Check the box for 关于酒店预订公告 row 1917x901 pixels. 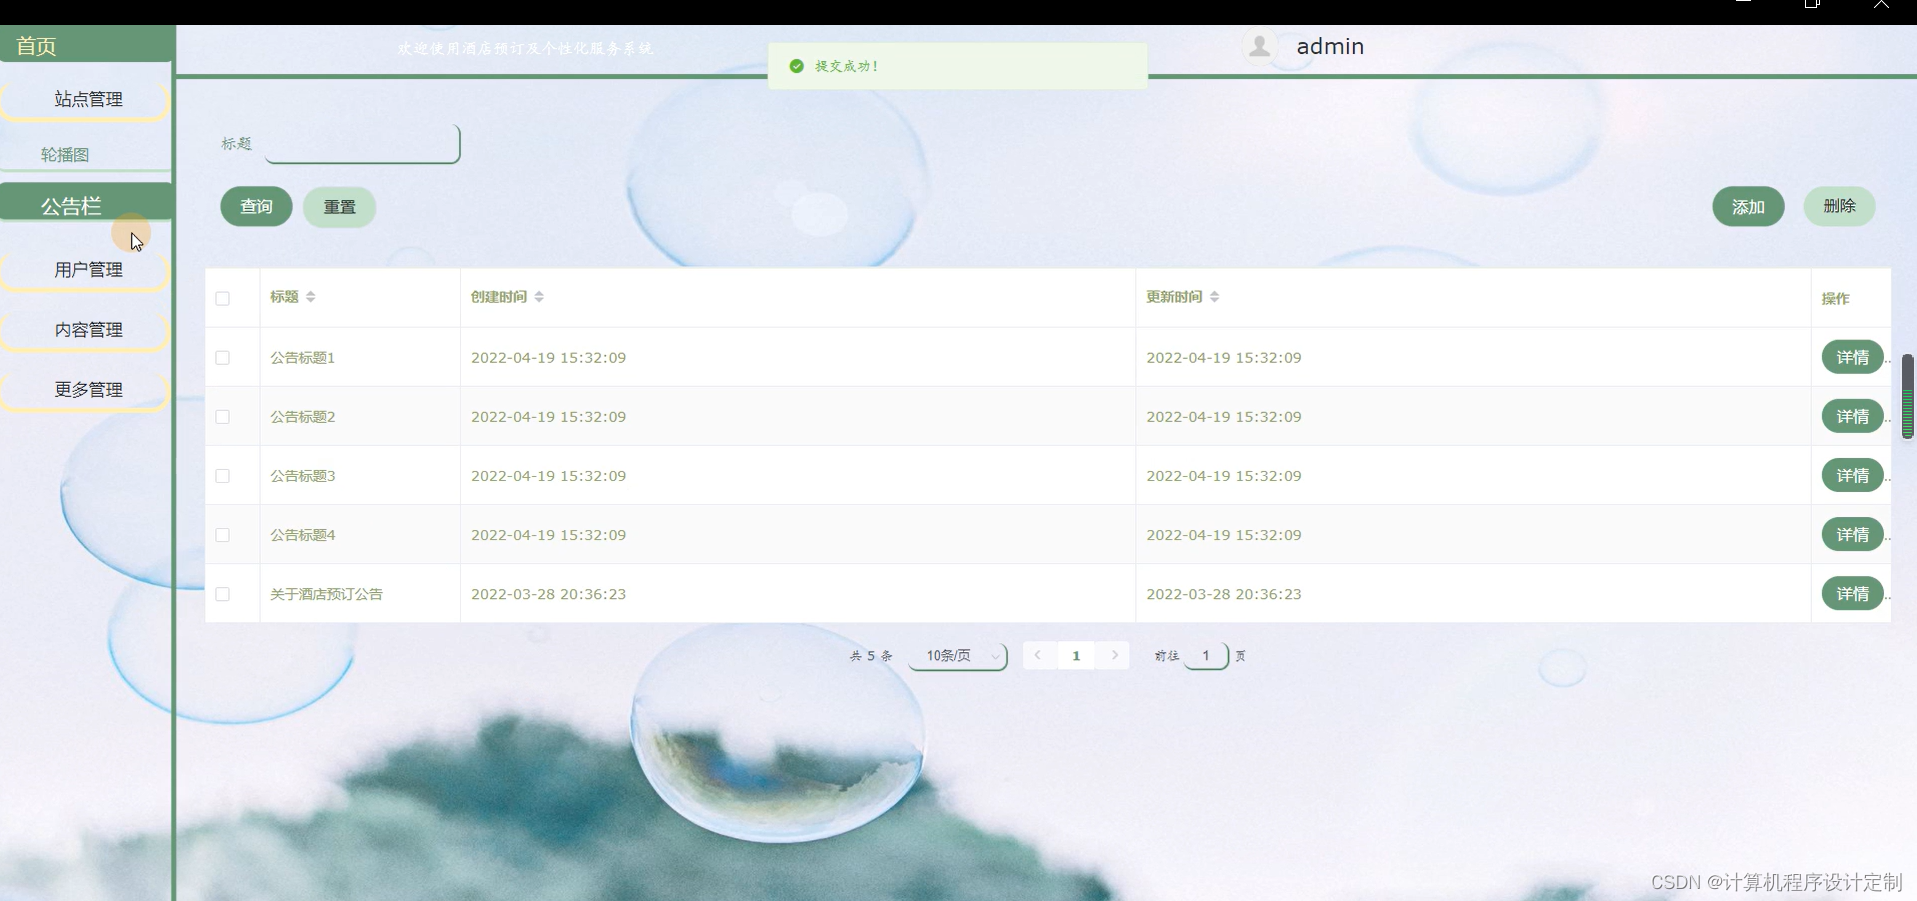coord(223,594)
